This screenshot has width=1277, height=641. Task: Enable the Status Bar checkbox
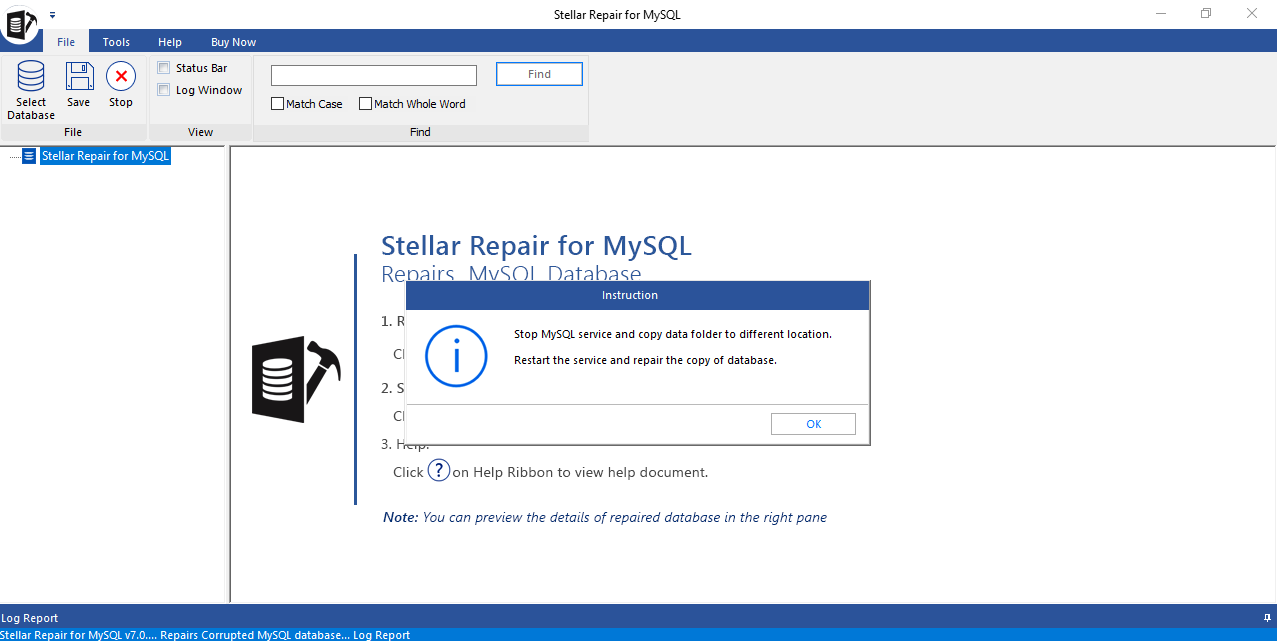164,68
